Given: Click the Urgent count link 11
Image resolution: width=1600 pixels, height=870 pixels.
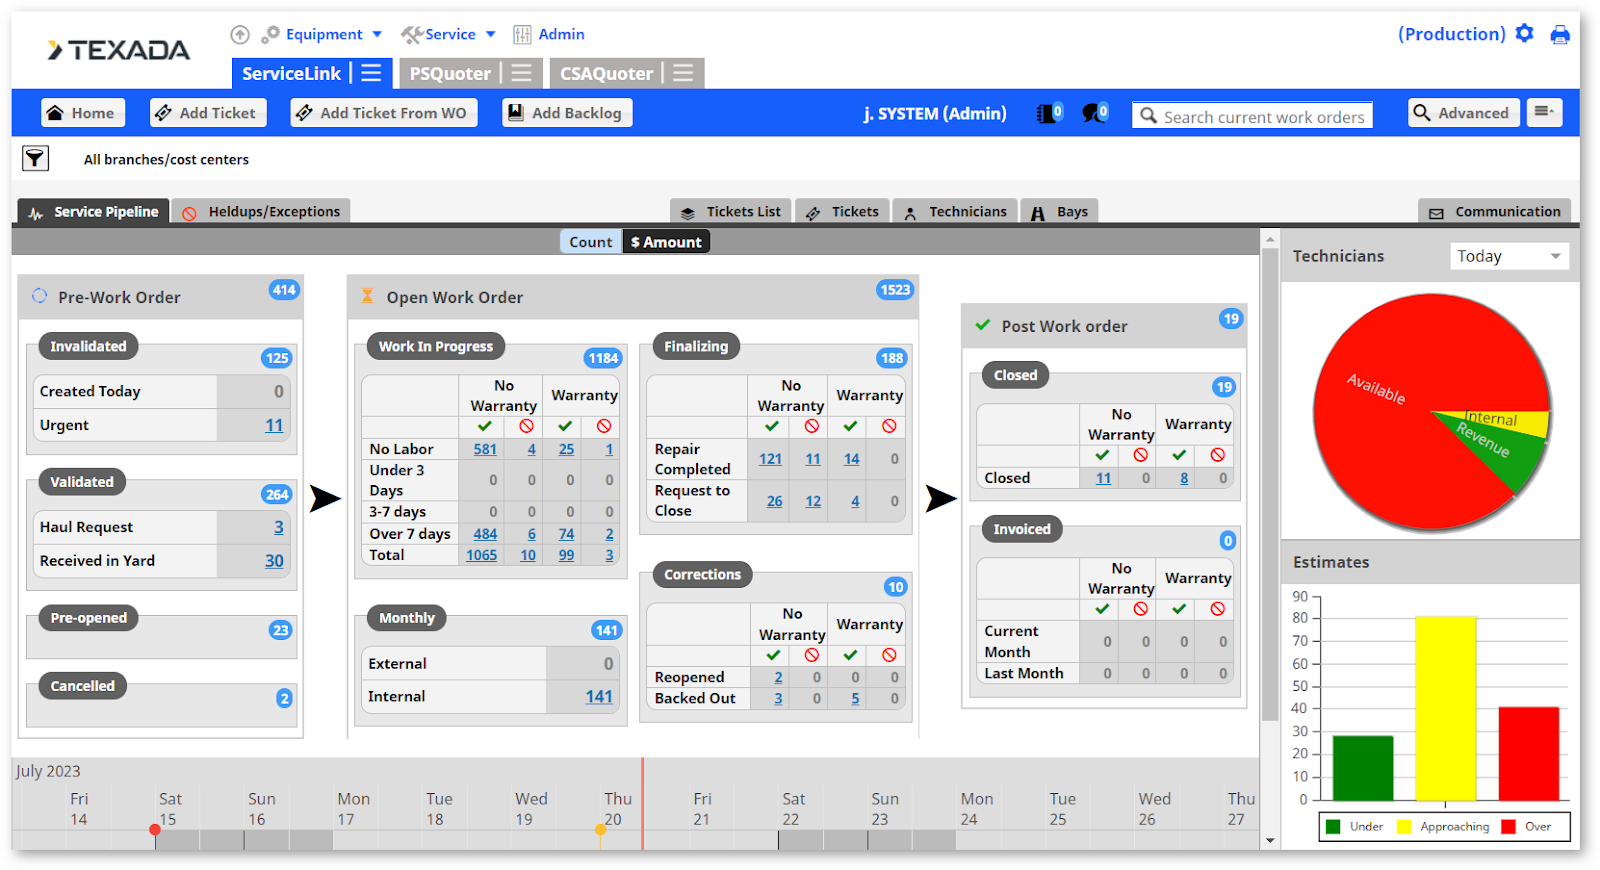Looking at the screenshot, I should (x=274, y=425).
